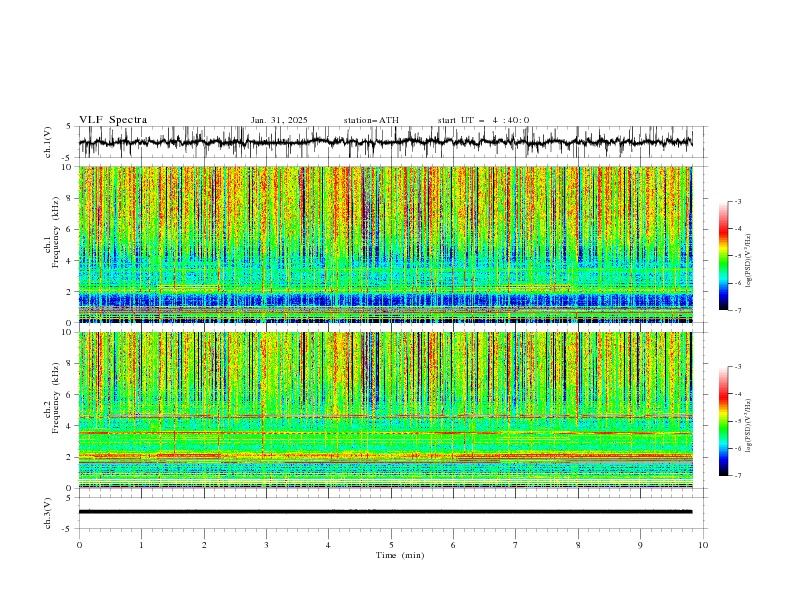The image size is (792, 612).
Task: Click the "-7" label on ch.1 color bar
Action: tap(738, 310)
